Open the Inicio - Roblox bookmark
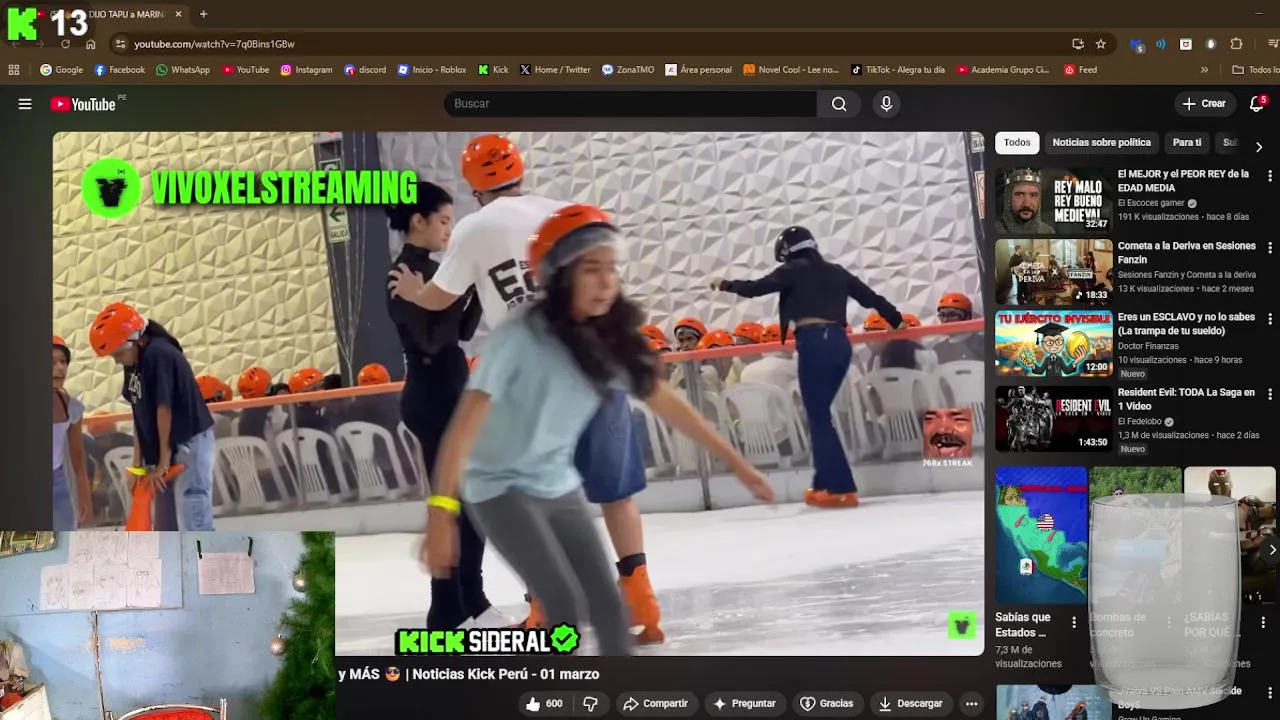1280x720 pixels. (x=432, y=70)
